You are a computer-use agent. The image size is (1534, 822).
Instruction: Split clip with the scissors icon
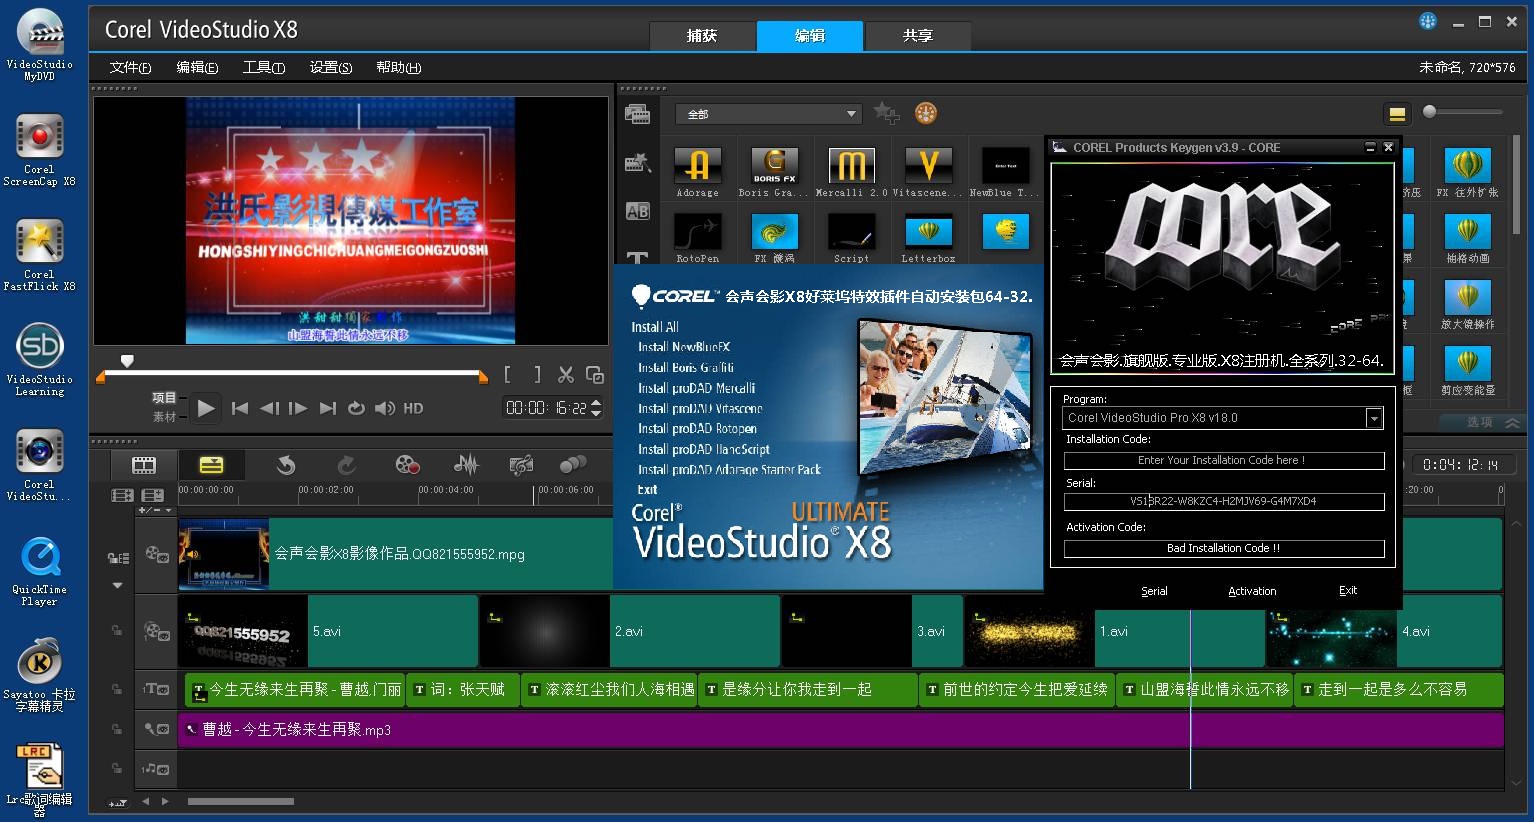566,375
